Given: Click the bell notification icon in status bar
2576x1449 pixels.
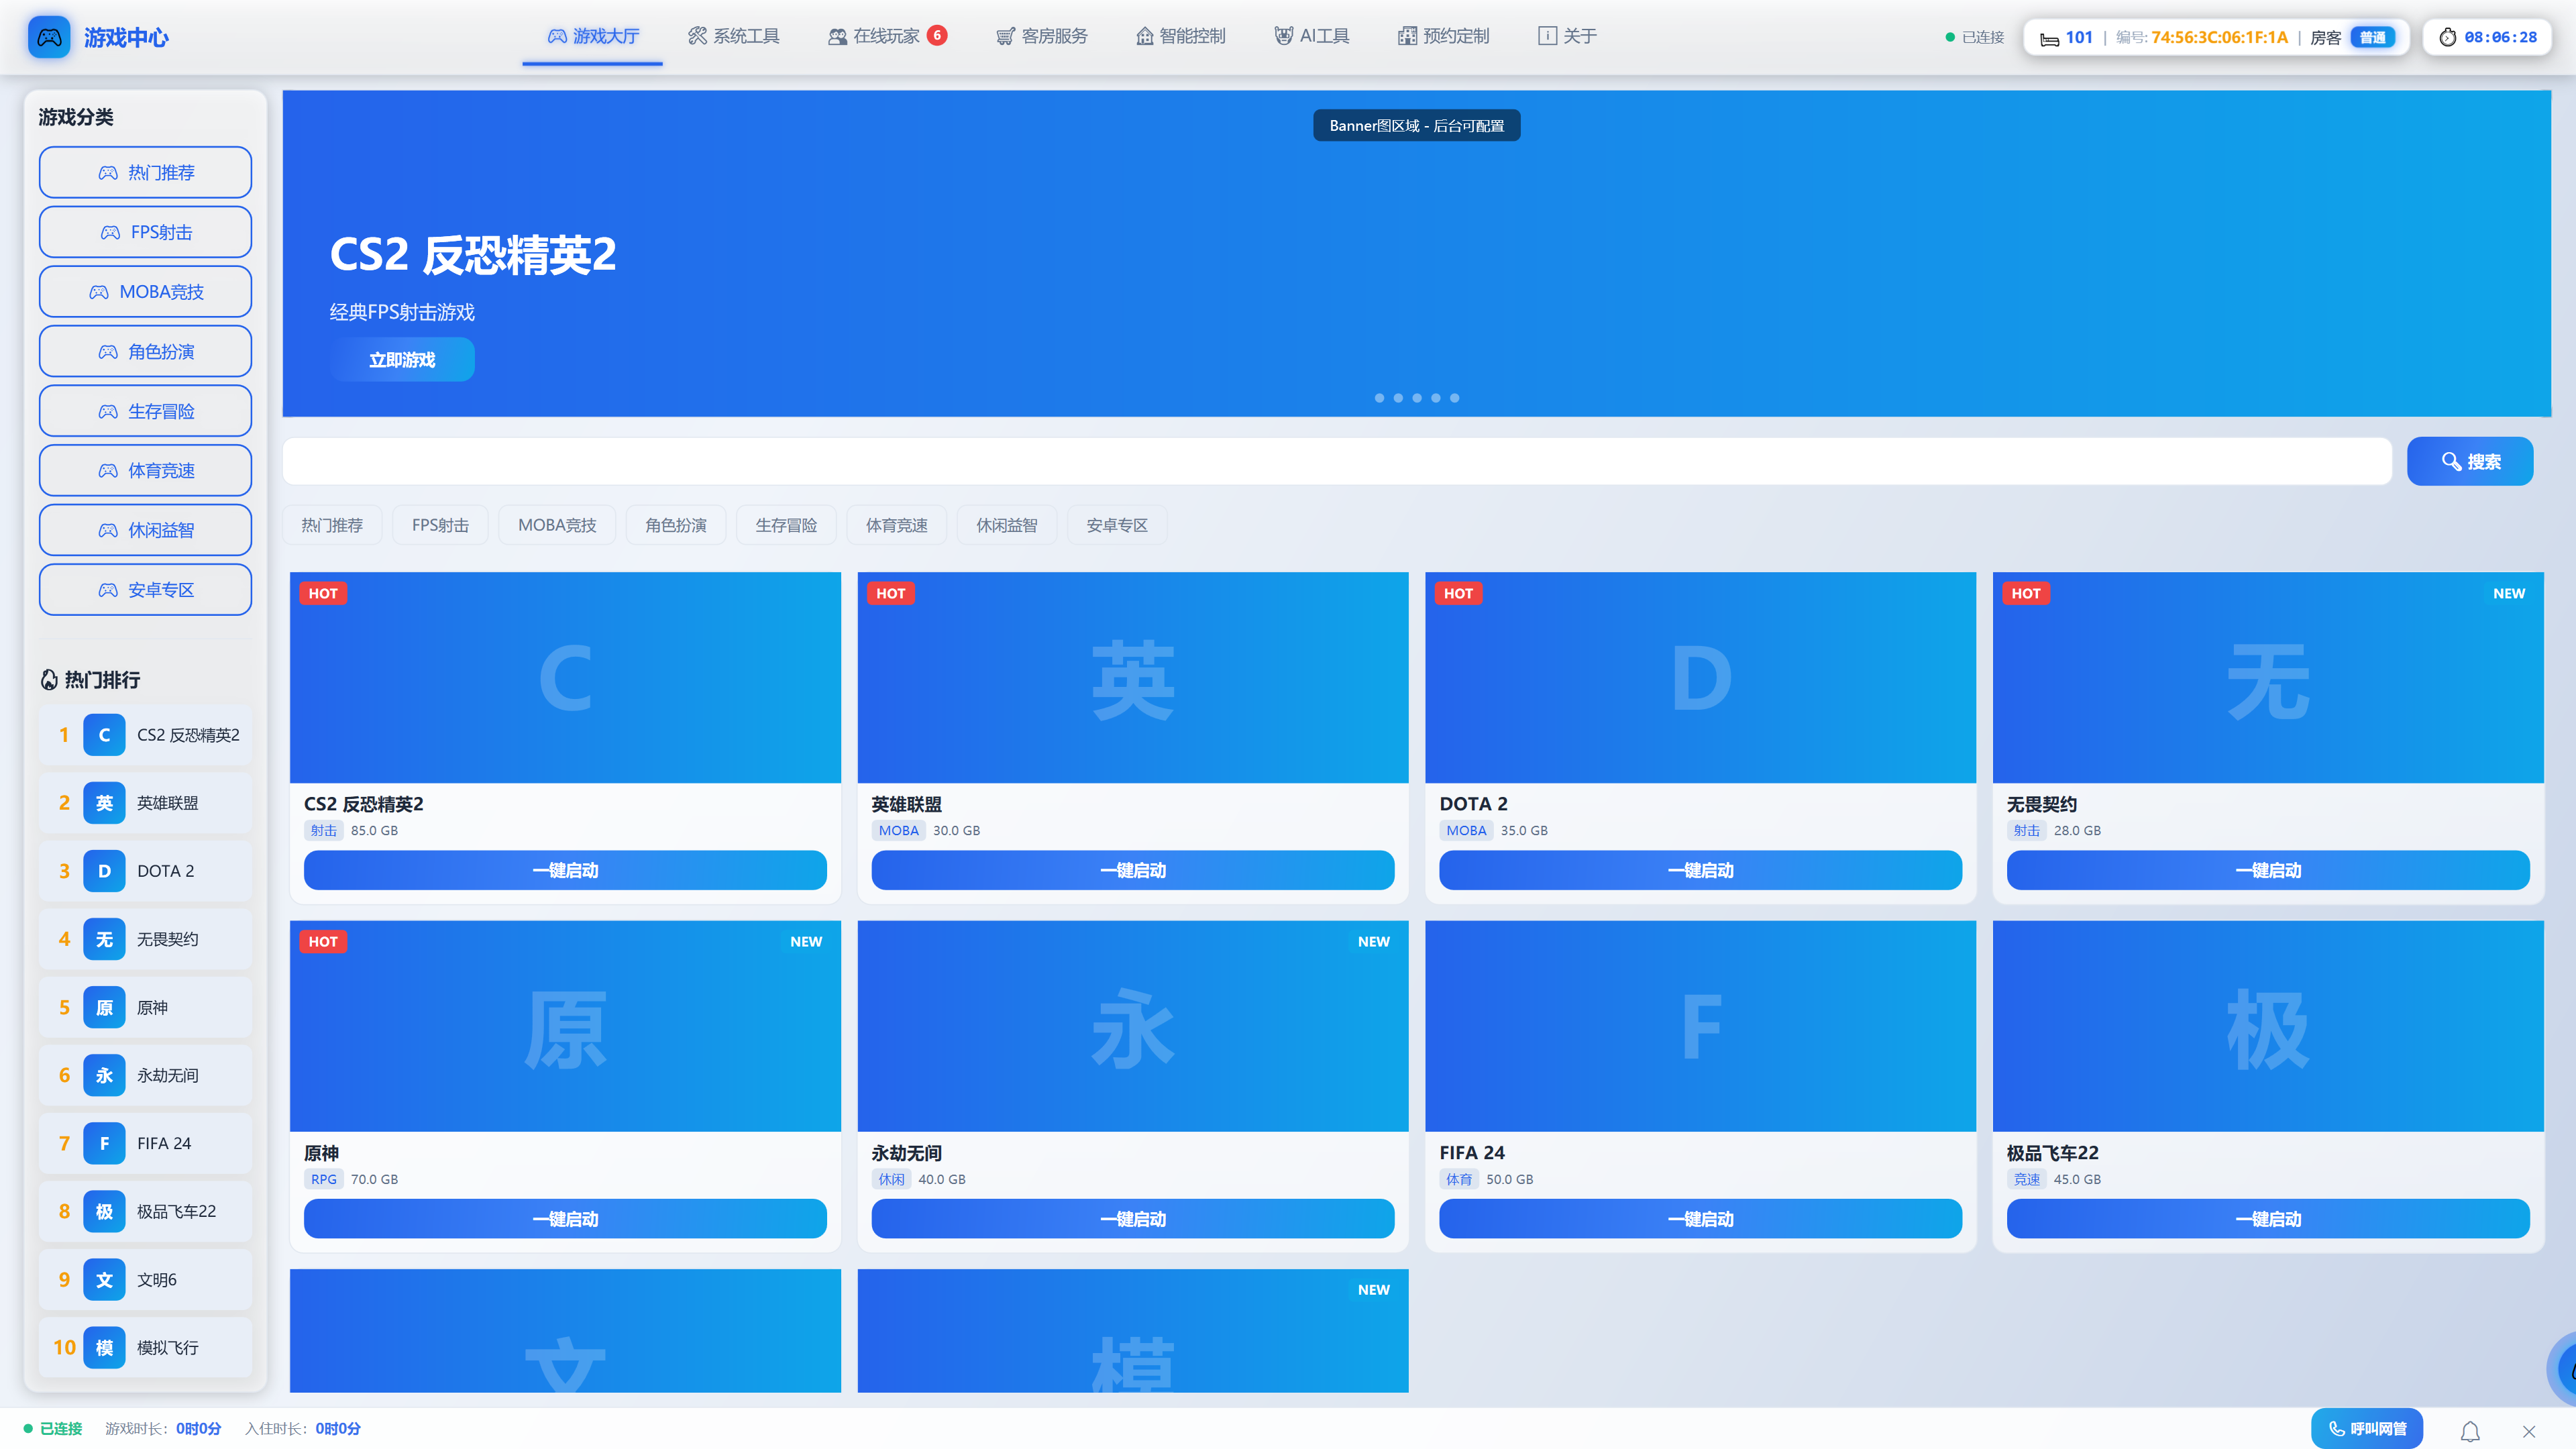Looking at the screenshot, I should [2470, 1431].
